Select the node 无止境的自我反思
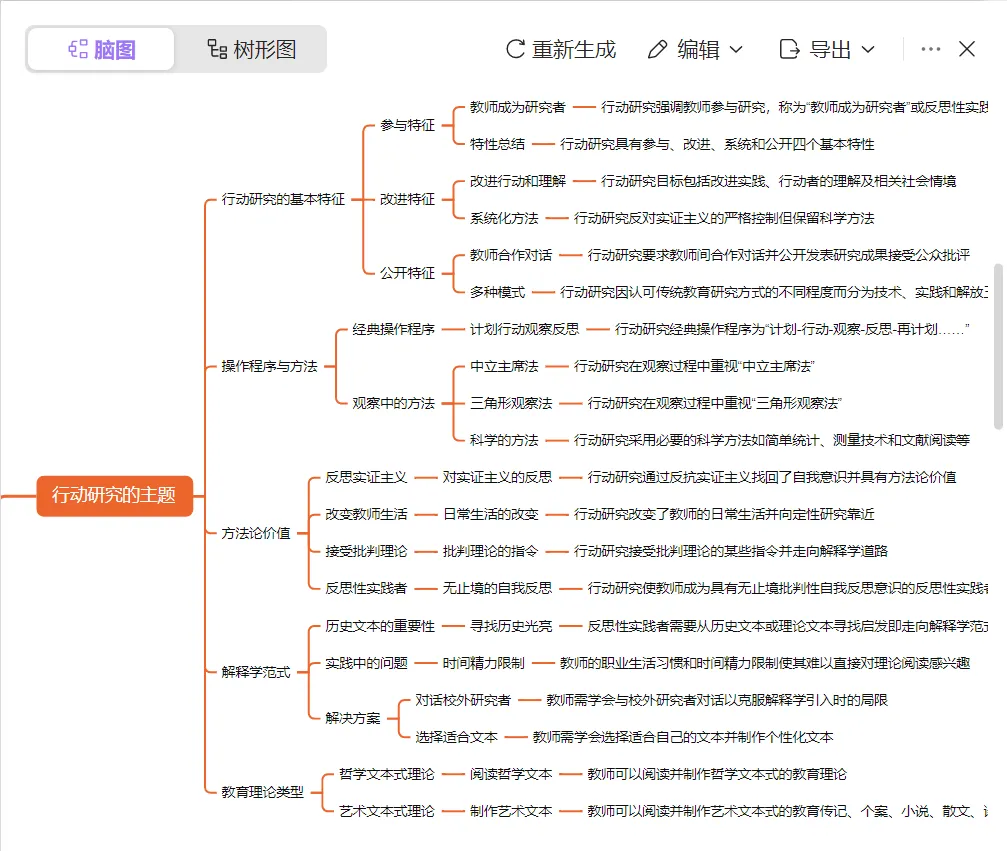The image size is (1007, 851). pos(497,588)
